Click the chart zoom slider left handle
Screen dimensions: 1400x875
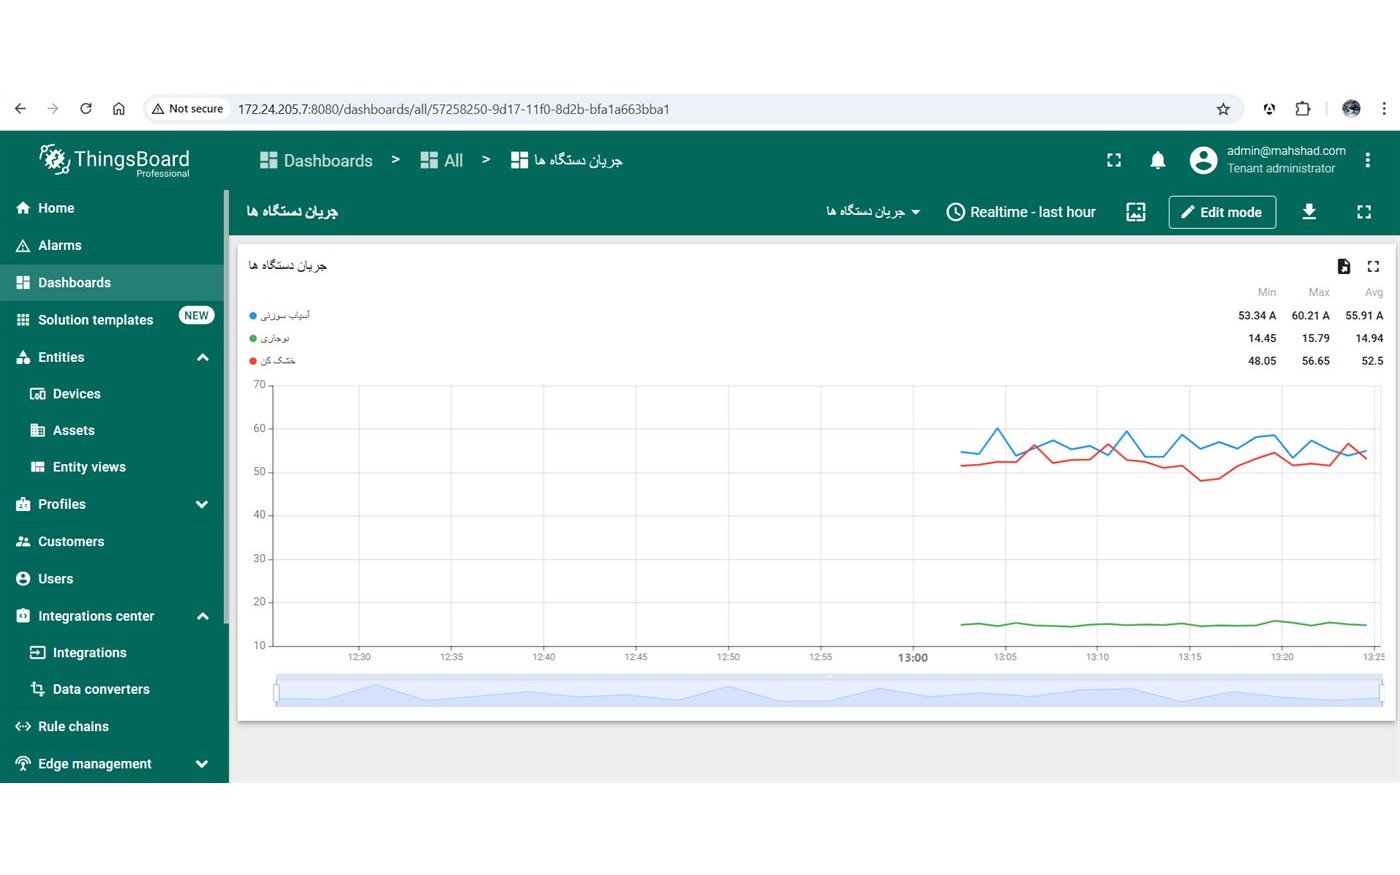[276, 692]
